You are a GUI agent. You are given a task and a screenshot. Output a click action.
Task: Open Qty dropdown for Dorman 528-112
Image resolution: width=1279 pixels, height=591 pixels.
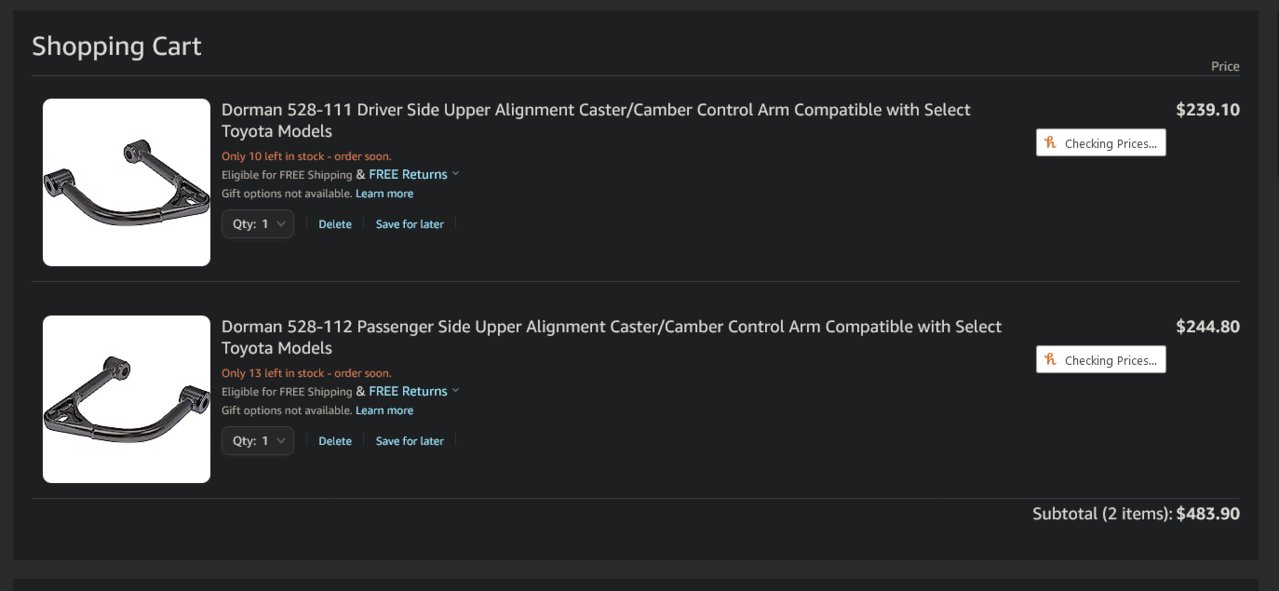point(258,441)
